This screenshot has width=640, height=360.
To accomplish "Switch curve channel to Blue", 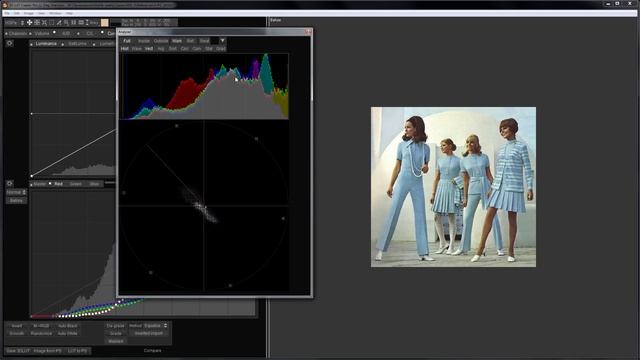I will (x=94, y=184).
